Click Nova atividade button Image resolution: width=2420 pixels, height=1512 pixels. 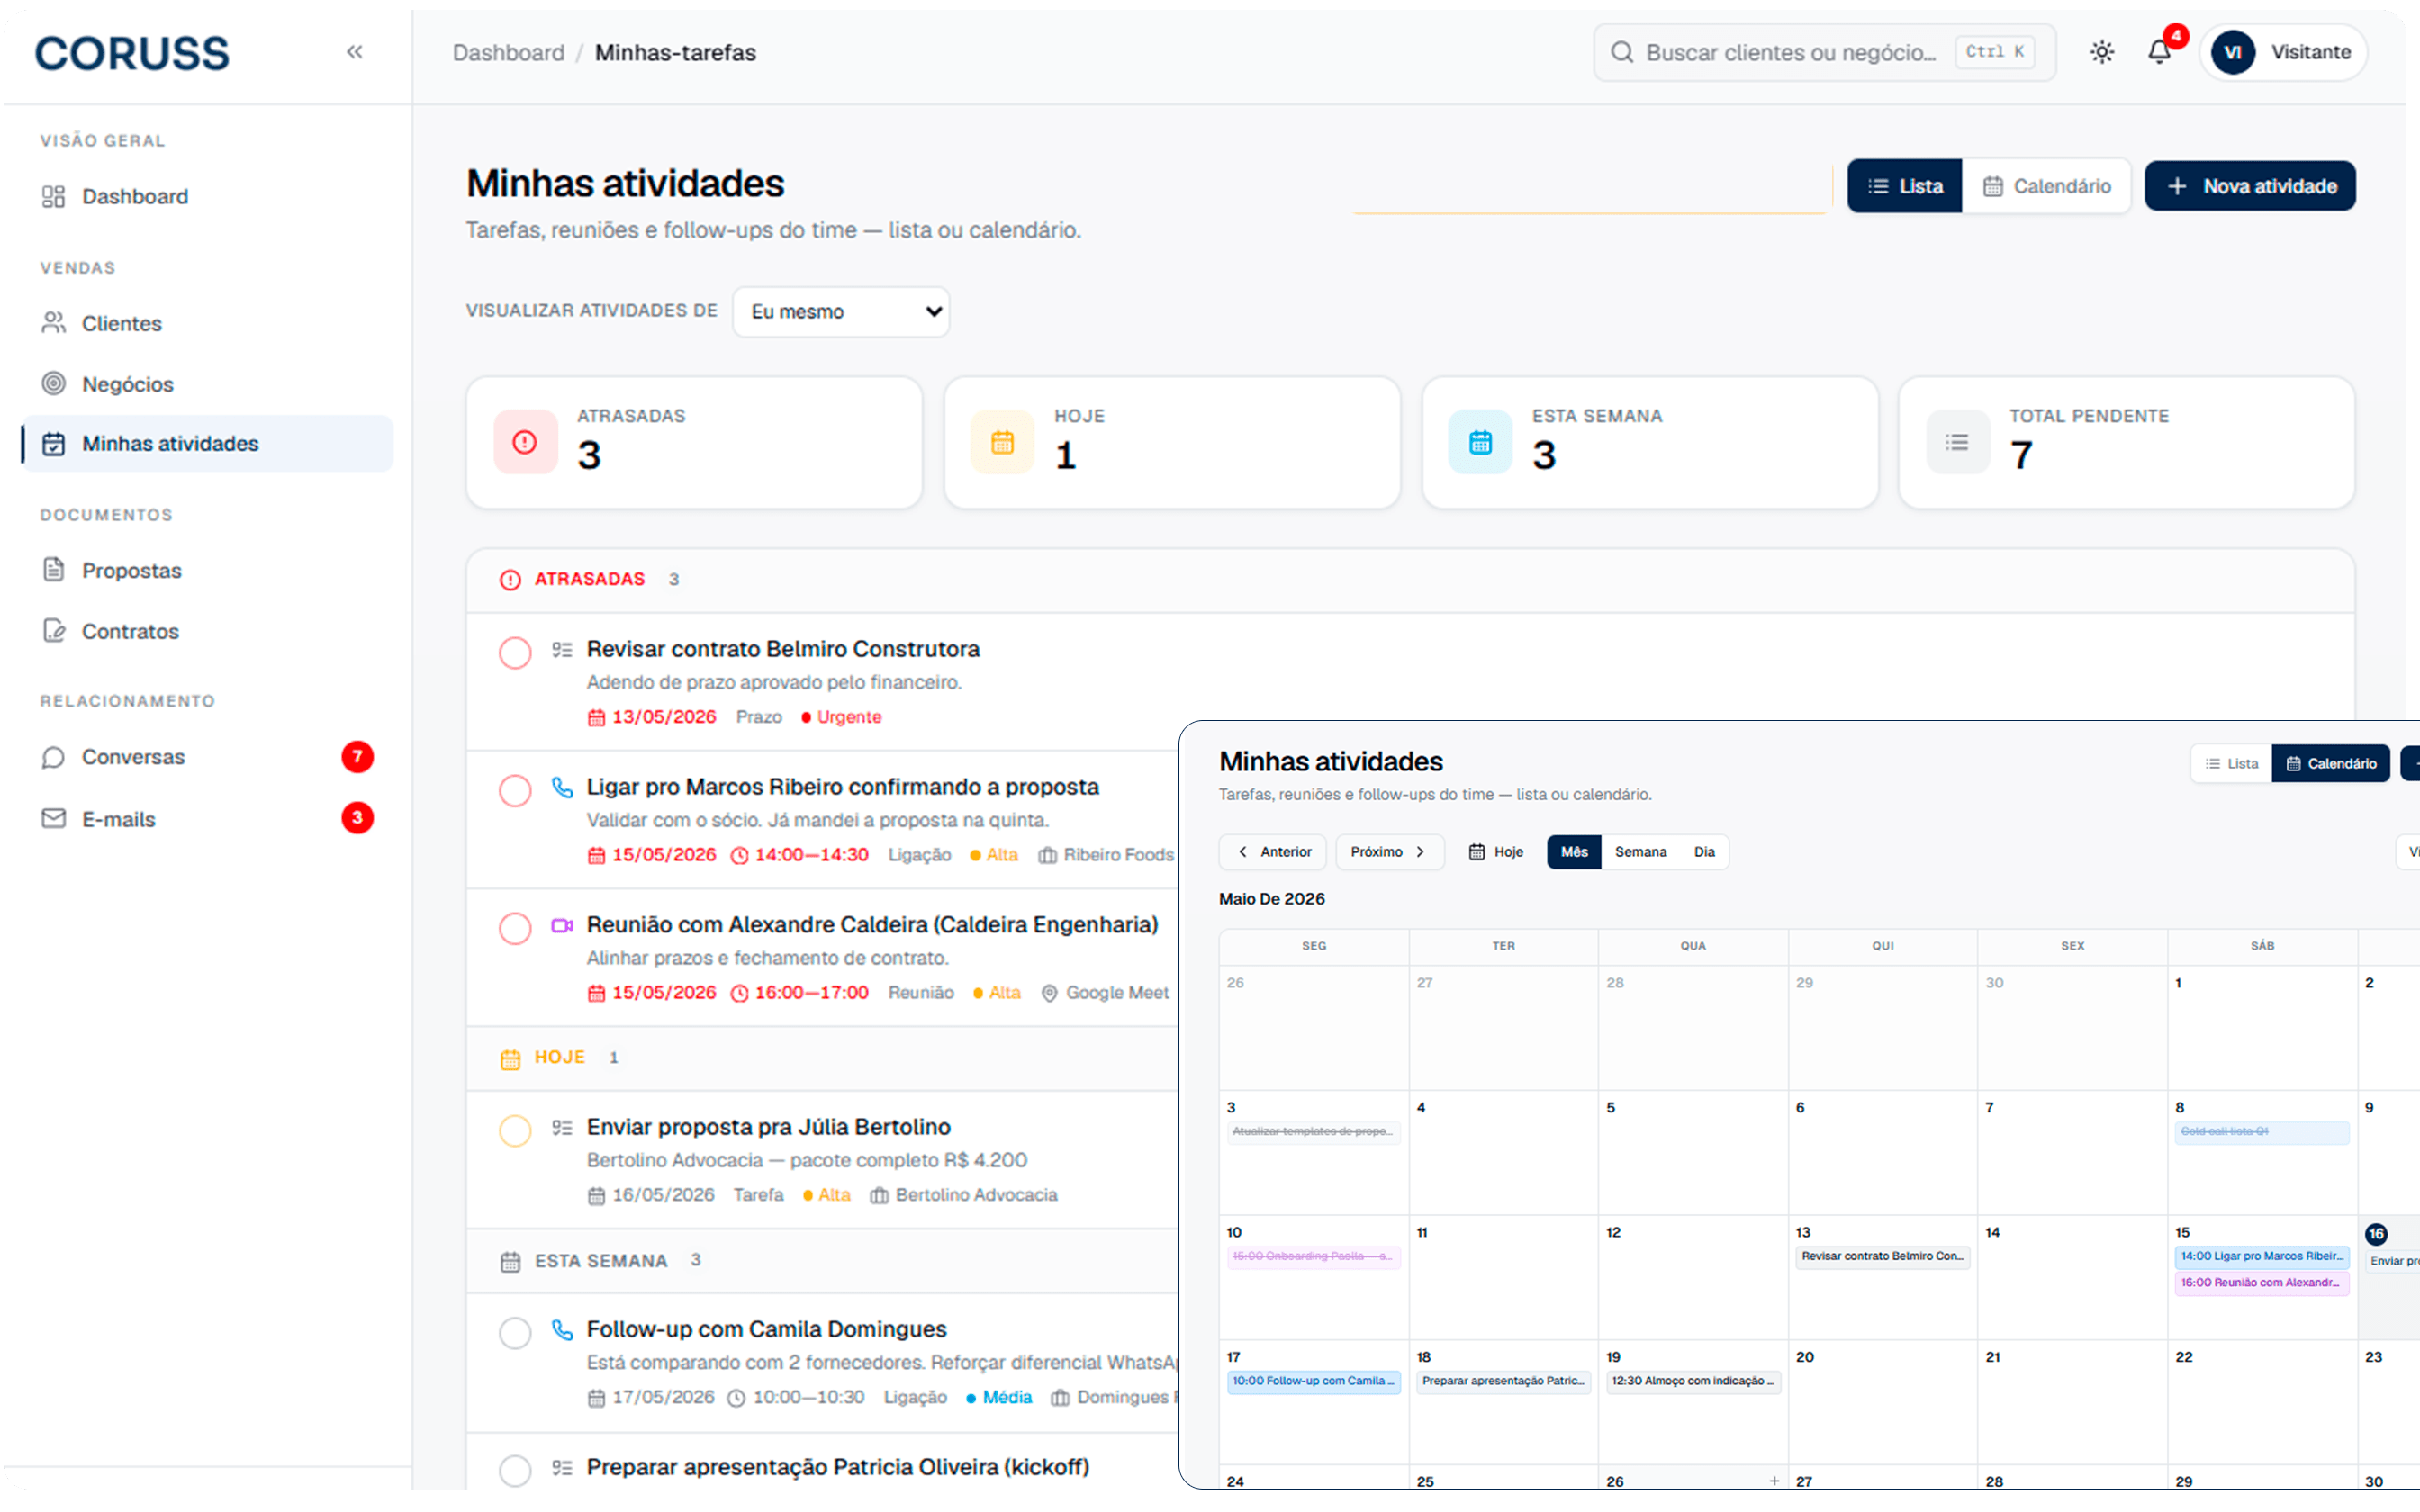click(x=2250, y=186)
